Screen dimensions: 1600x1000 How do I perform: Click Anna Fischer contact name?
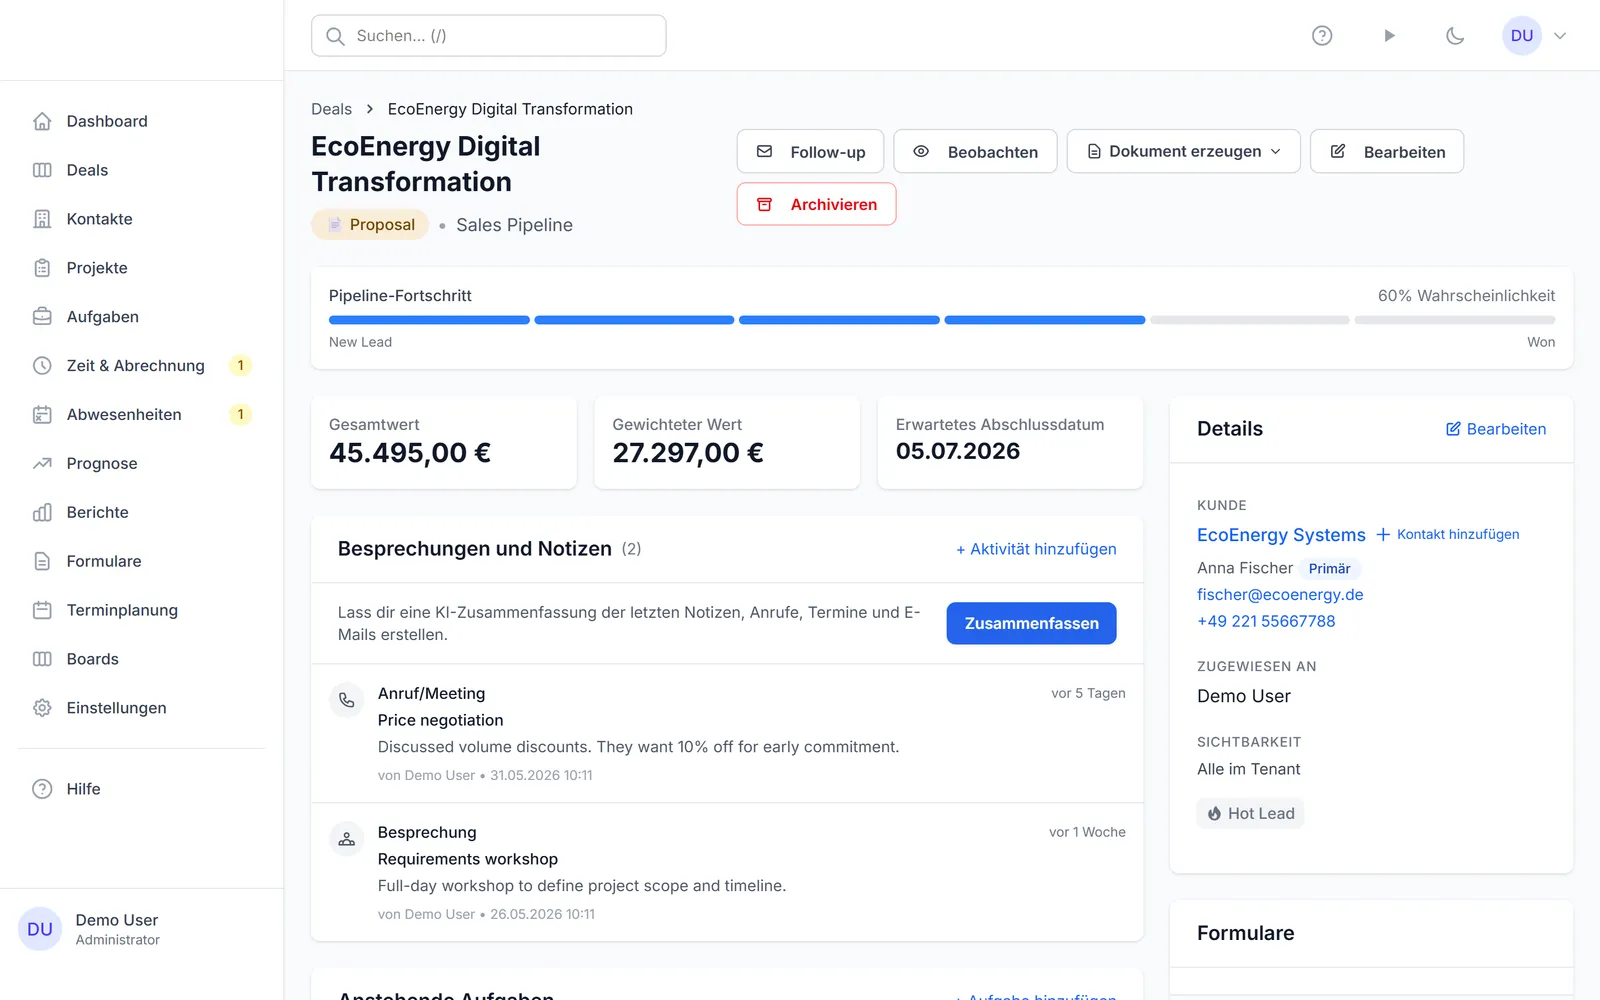click(x=1245, y=568)
